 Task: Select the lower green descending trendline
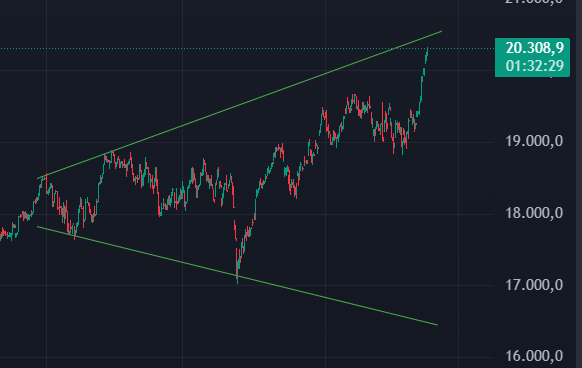(x=238, y=276)
